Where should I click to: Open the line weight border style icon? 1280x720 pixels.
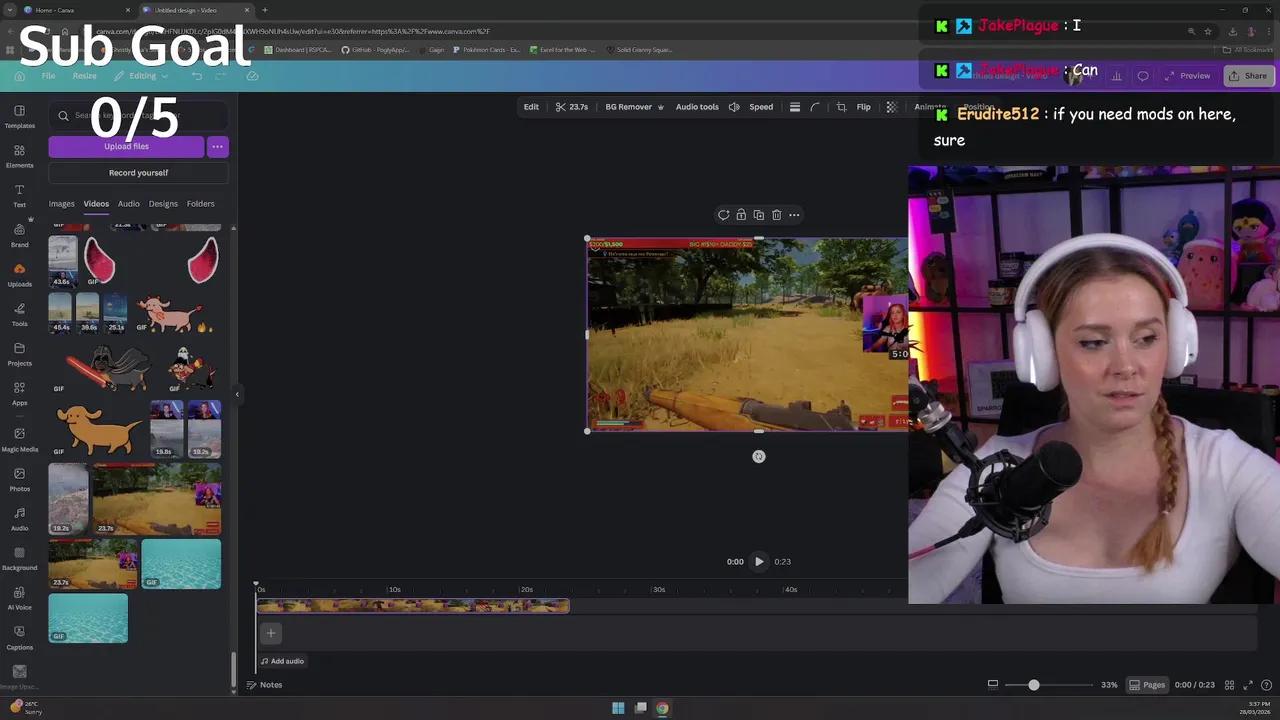tap(795, 107)
